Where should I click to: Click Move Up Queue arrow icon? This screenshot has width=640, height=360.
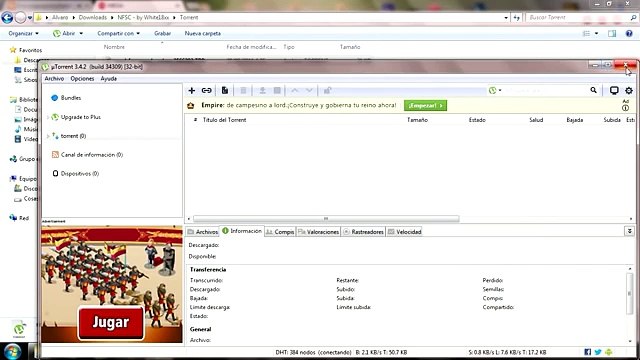295,90
